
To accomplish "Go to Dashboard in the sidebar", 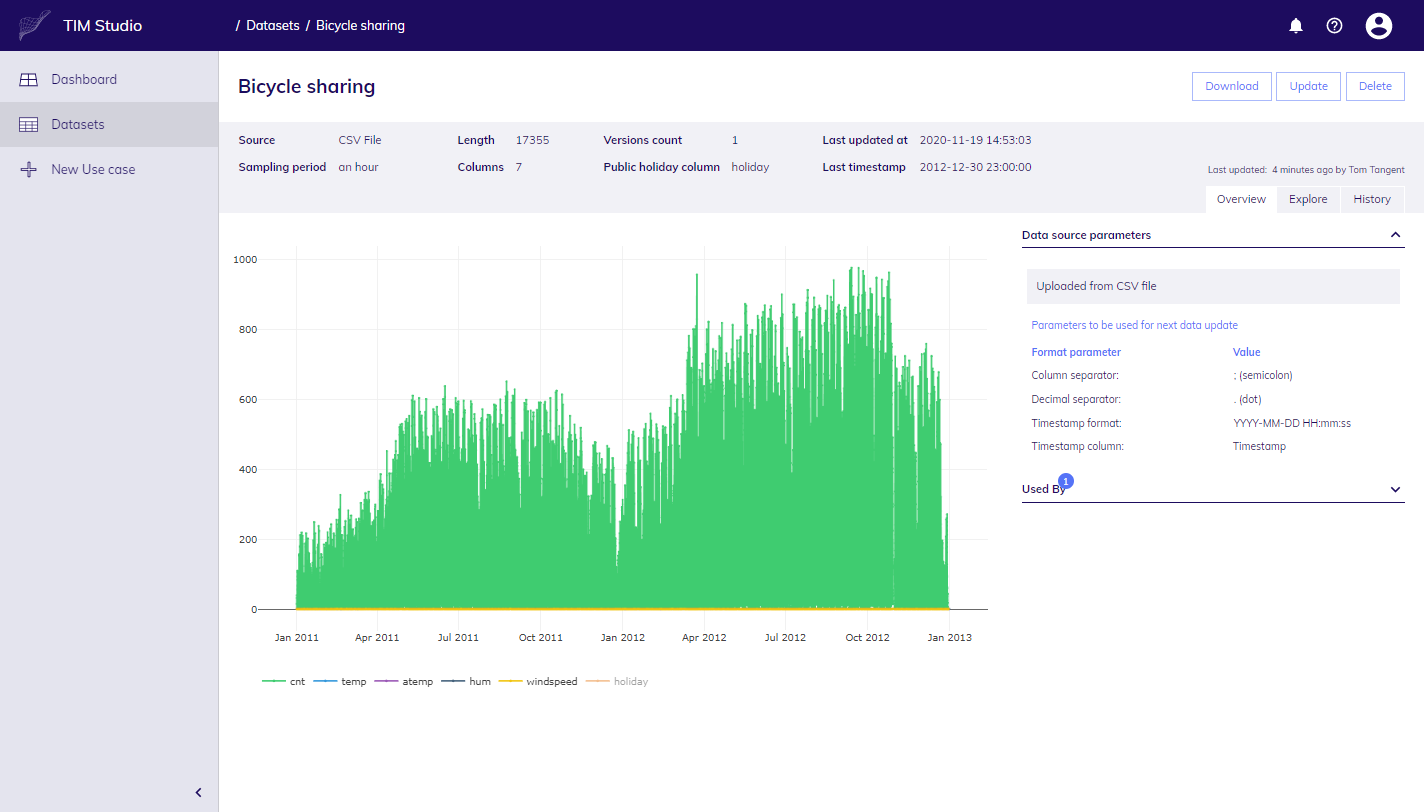I will tap(109, 79).
